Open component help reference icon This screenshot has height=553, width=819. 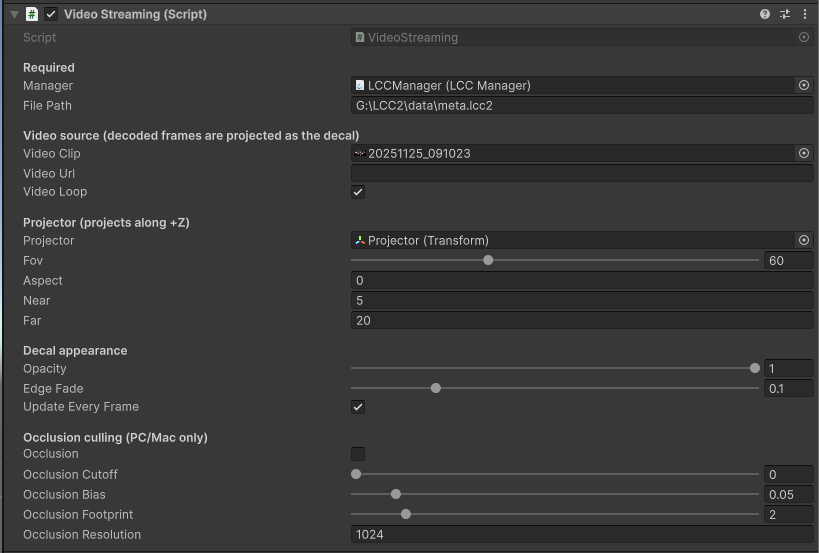tap(765, 14)
